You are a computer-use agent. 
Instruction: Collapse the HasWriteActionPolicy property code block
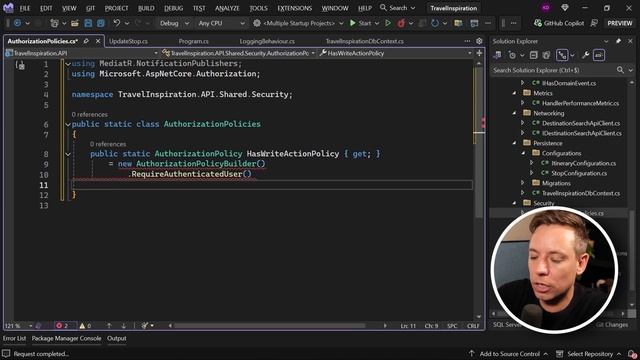pyautogui.click(x=68, y=154)
